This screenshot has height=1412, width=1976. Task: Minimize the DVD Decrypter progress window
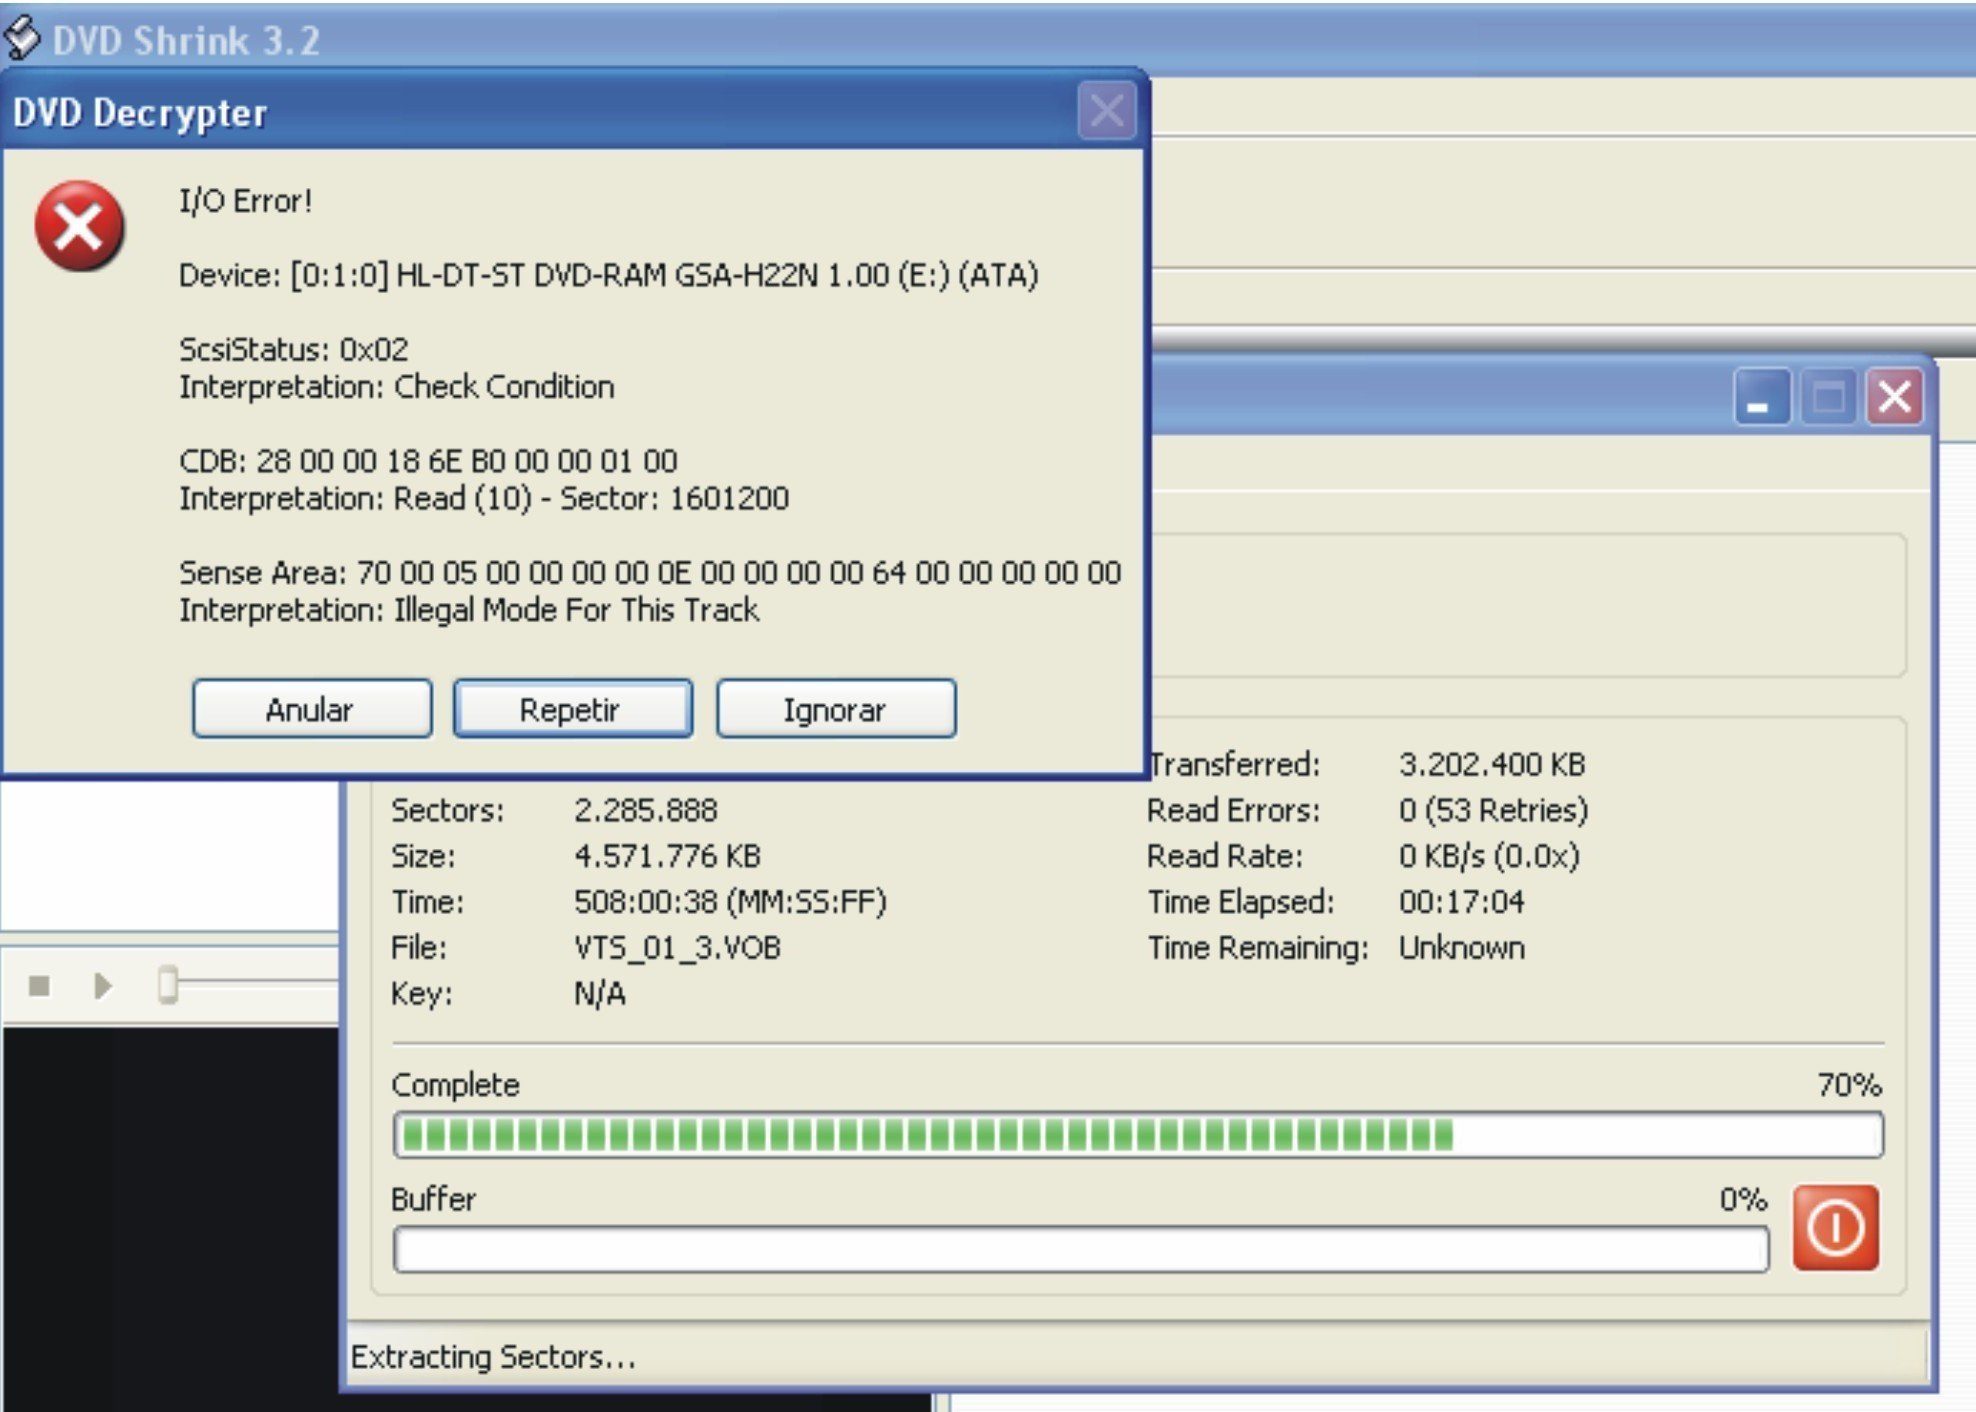(x=1762, y=397)
